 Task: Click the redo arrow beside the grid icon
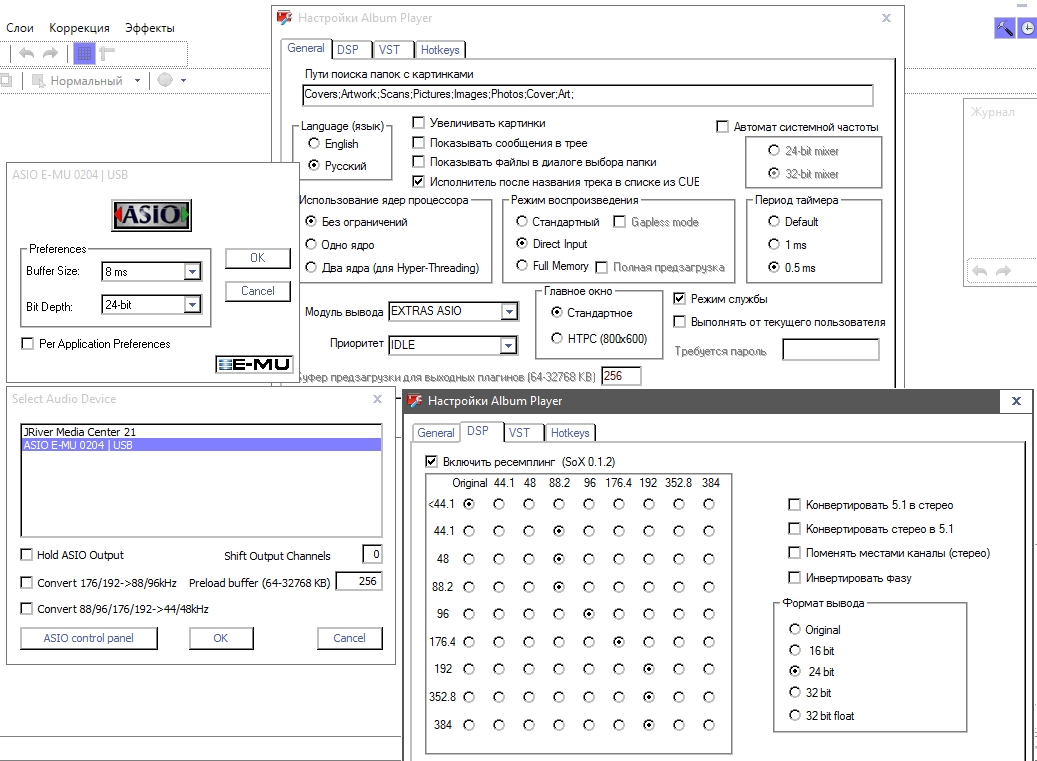point(50,54)
